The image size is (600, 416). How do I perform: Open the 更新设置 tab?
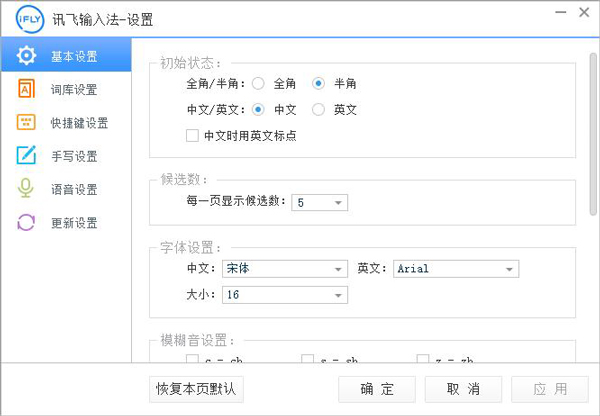point(66,222)
